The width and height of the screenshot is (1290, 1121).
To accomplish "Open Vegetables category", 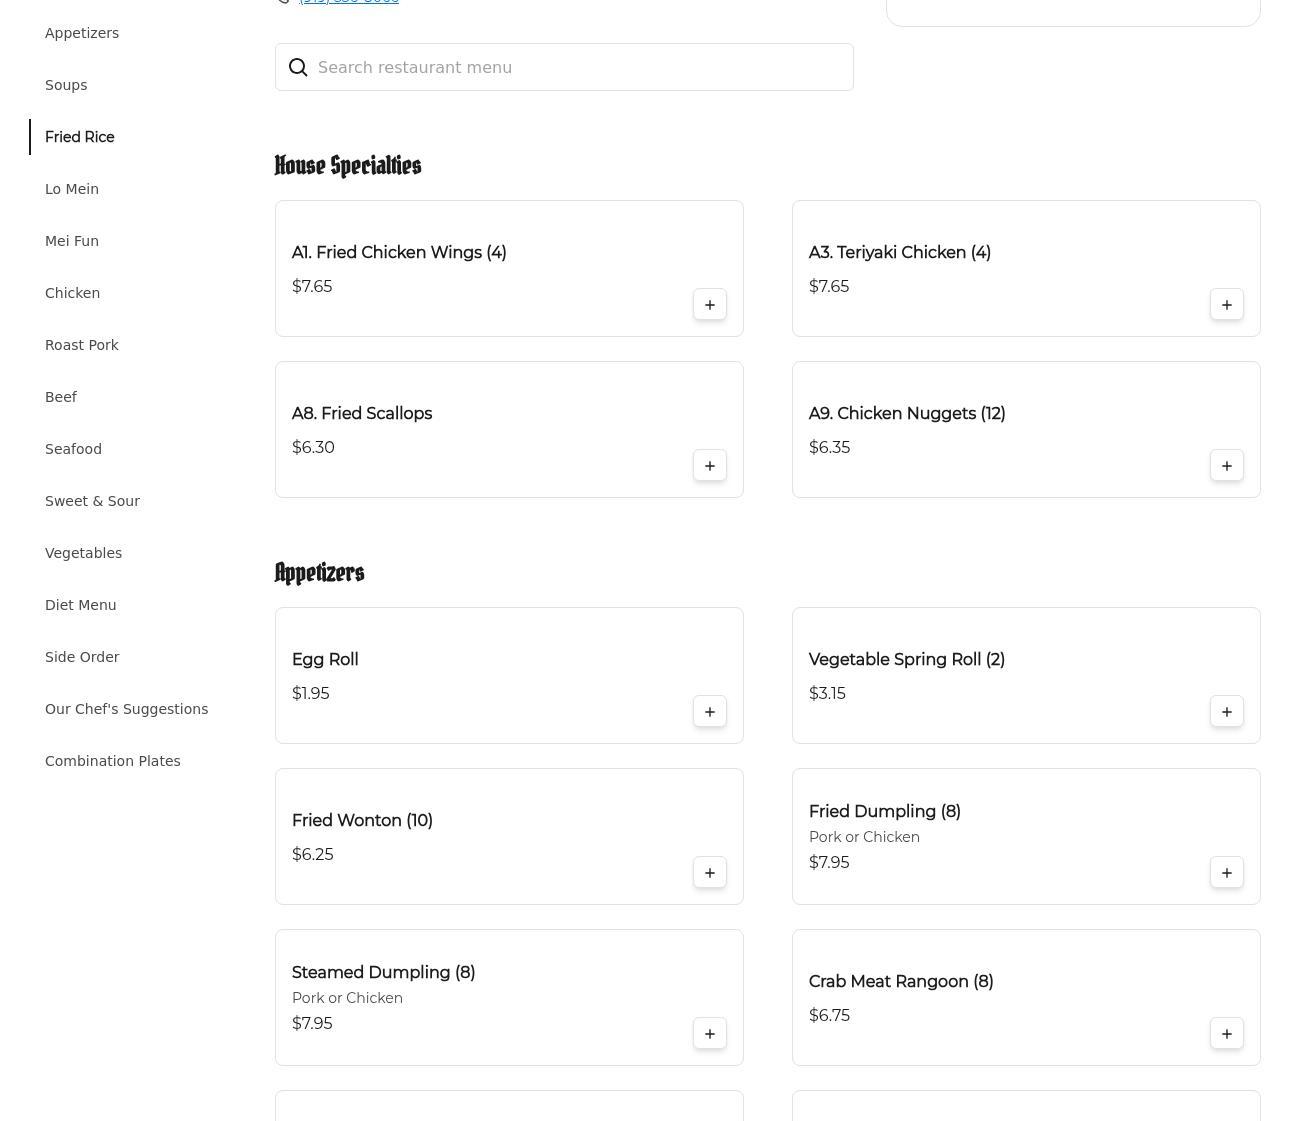I will (84, 553).
